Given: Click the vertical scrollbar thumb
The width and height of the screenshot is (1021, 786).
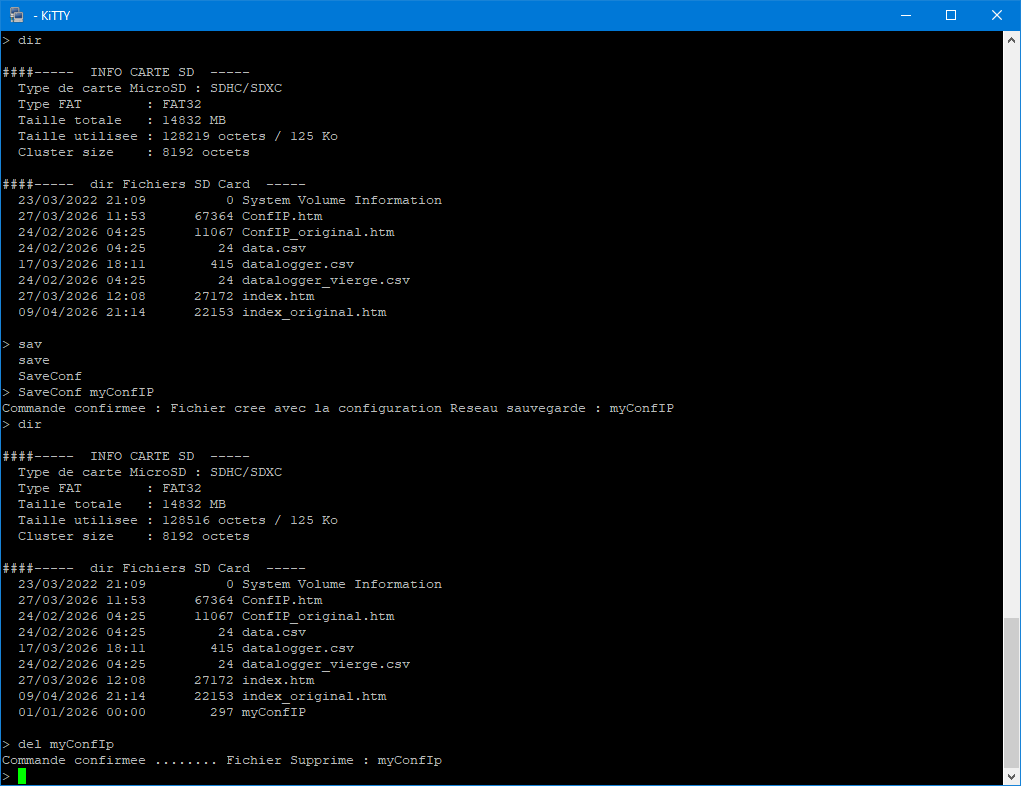Looking at the screenshot, I should point(1011,692).
